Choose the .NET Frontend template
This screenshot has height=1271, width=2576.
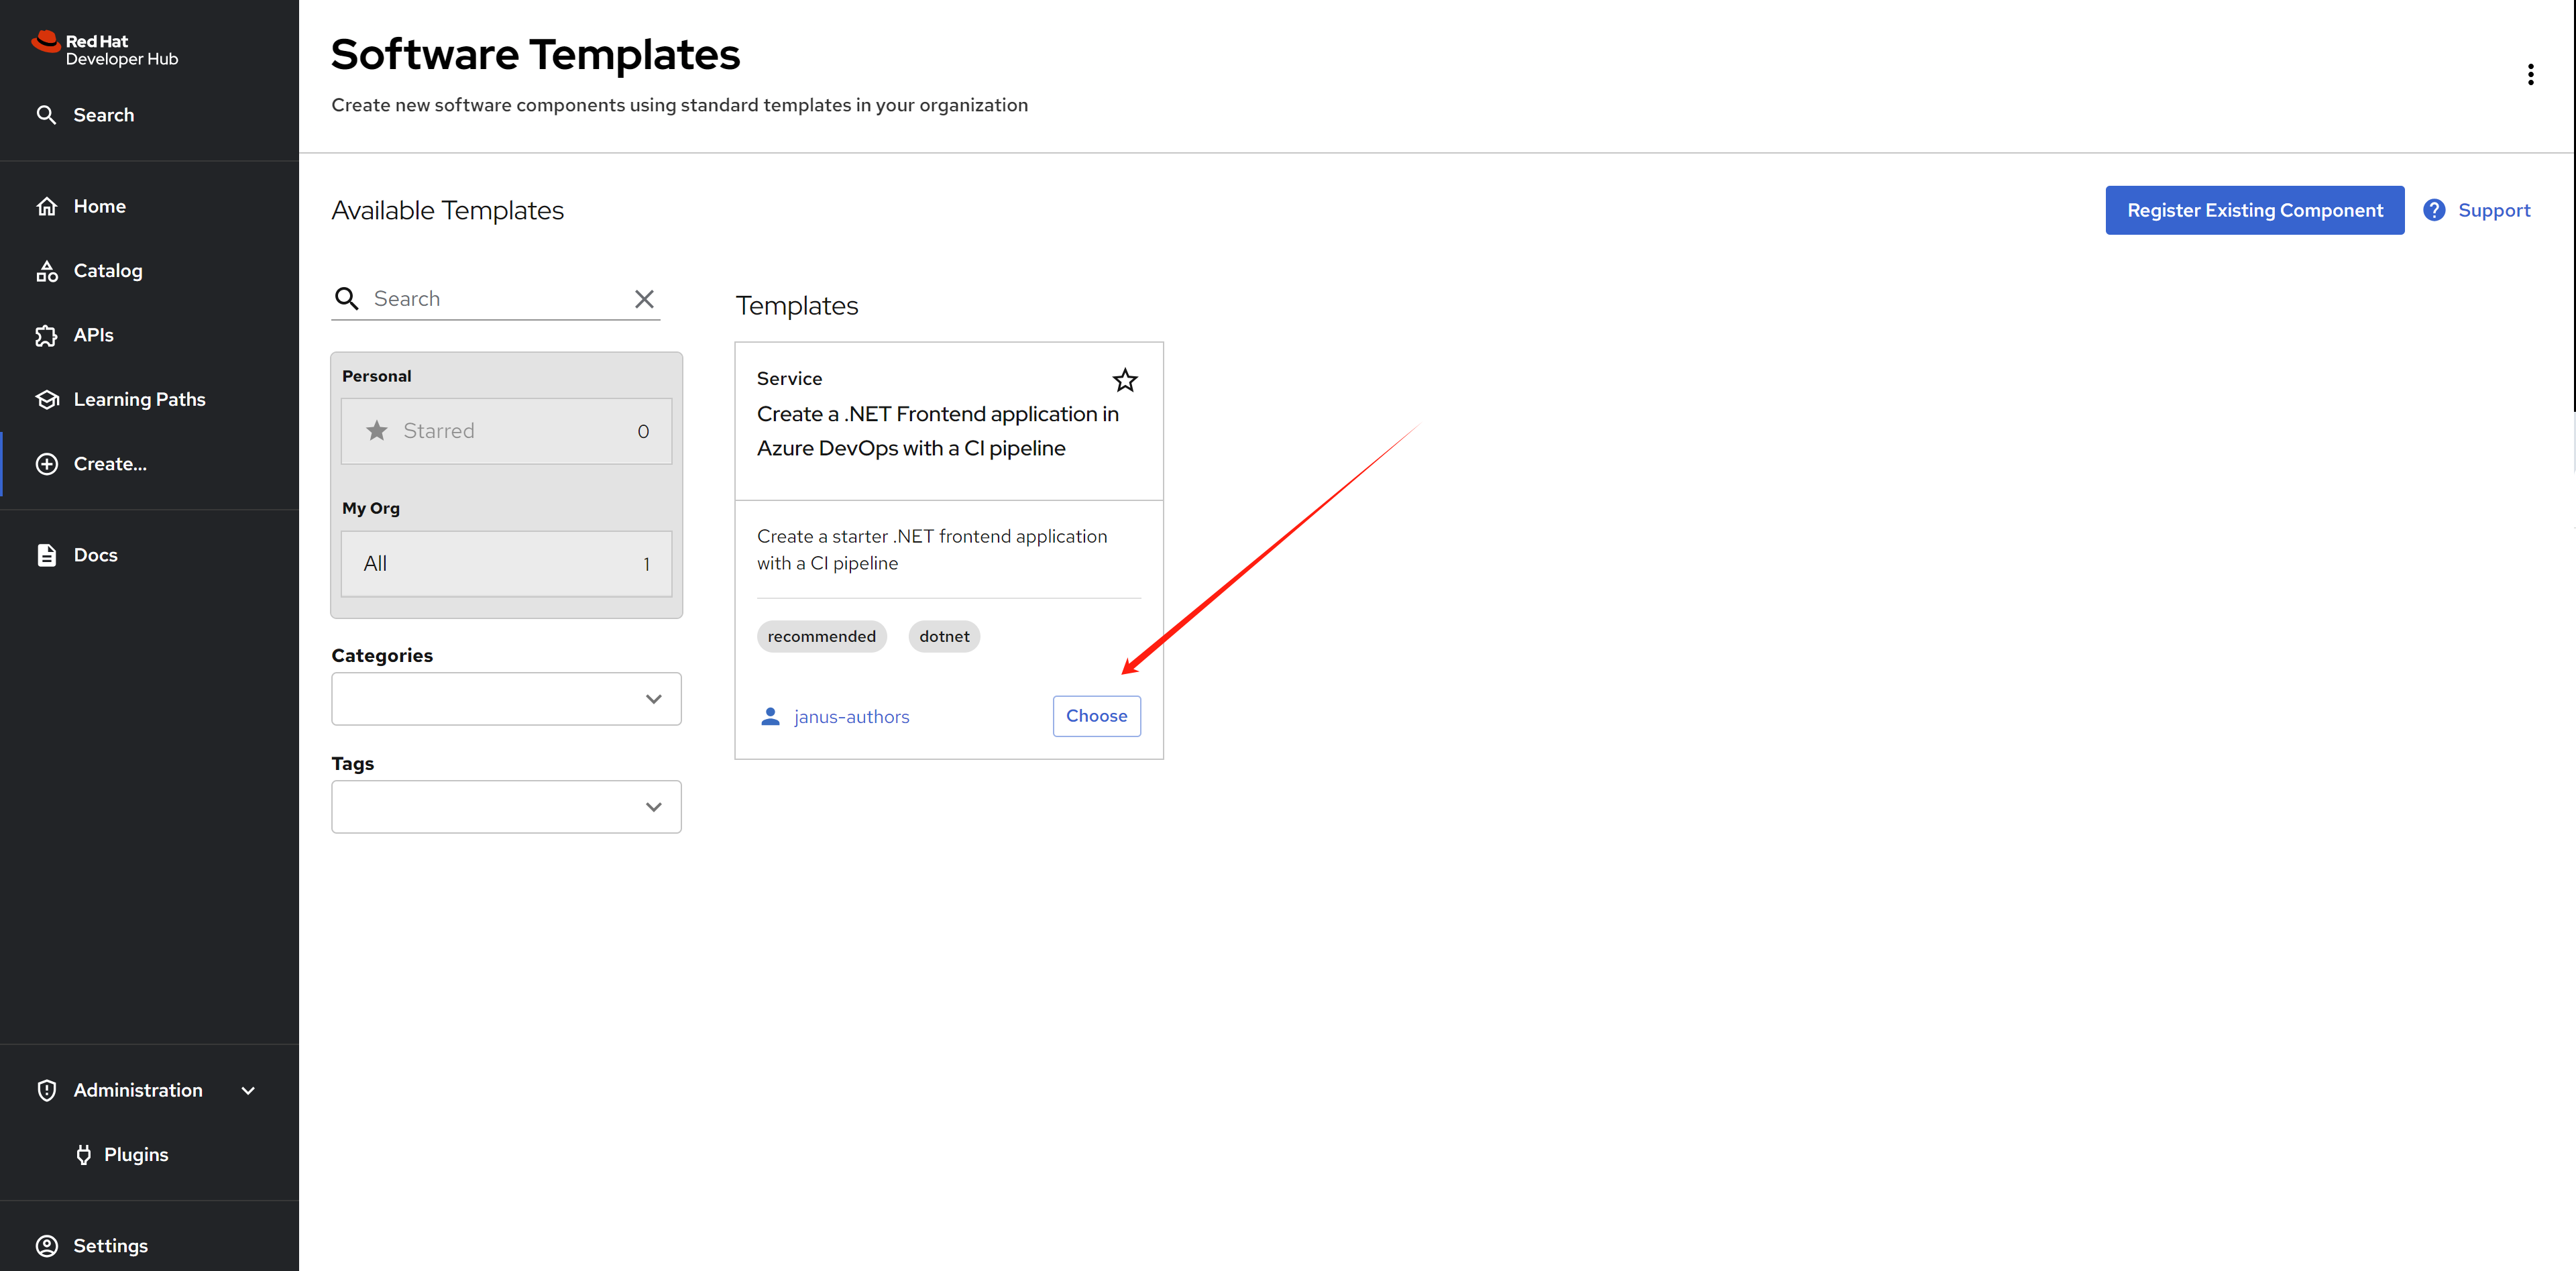tap(1096, 716)
